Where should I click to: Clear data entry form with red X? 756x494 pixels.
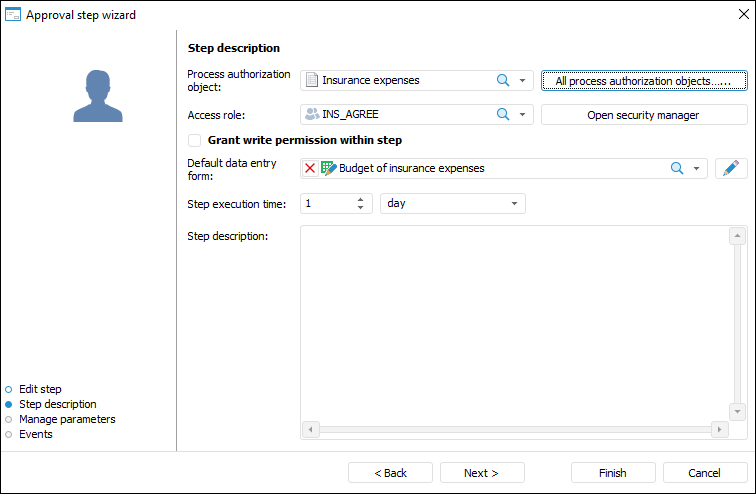pyautogui.click(x=310, y=168)
